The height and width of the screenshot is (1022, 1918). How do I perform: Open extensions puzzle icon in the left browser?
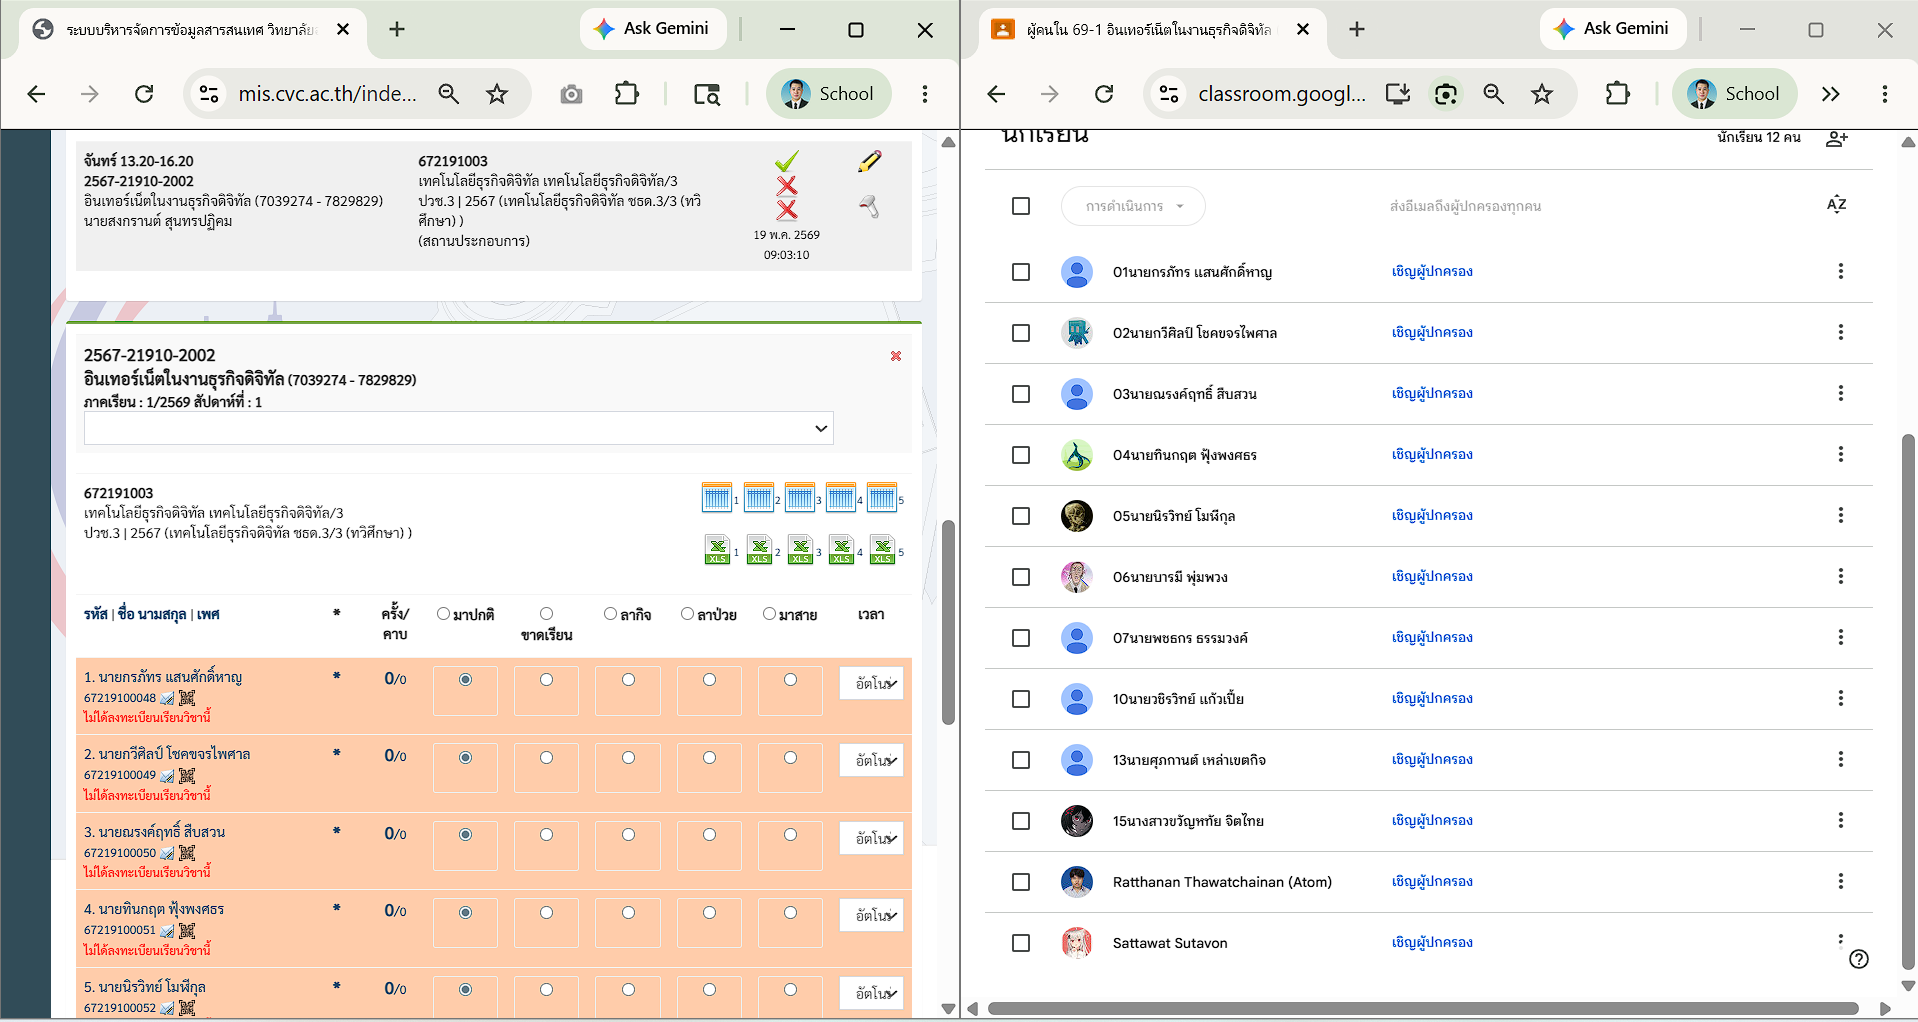pyautogui.click(x=626, y=94)
